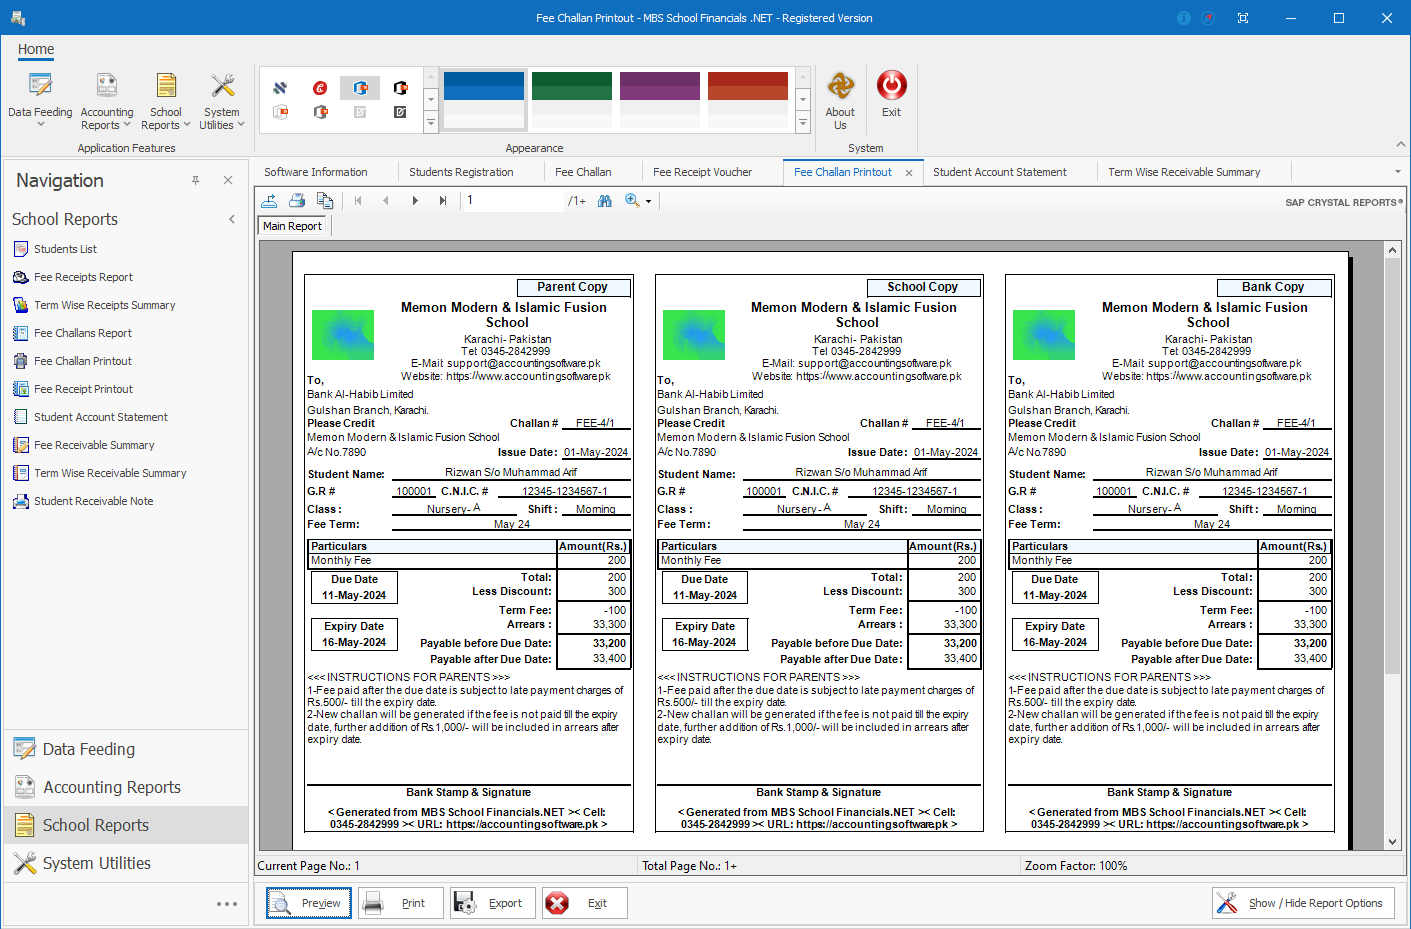Click the report vertical scrollbar down arrow

(1392, 842)
